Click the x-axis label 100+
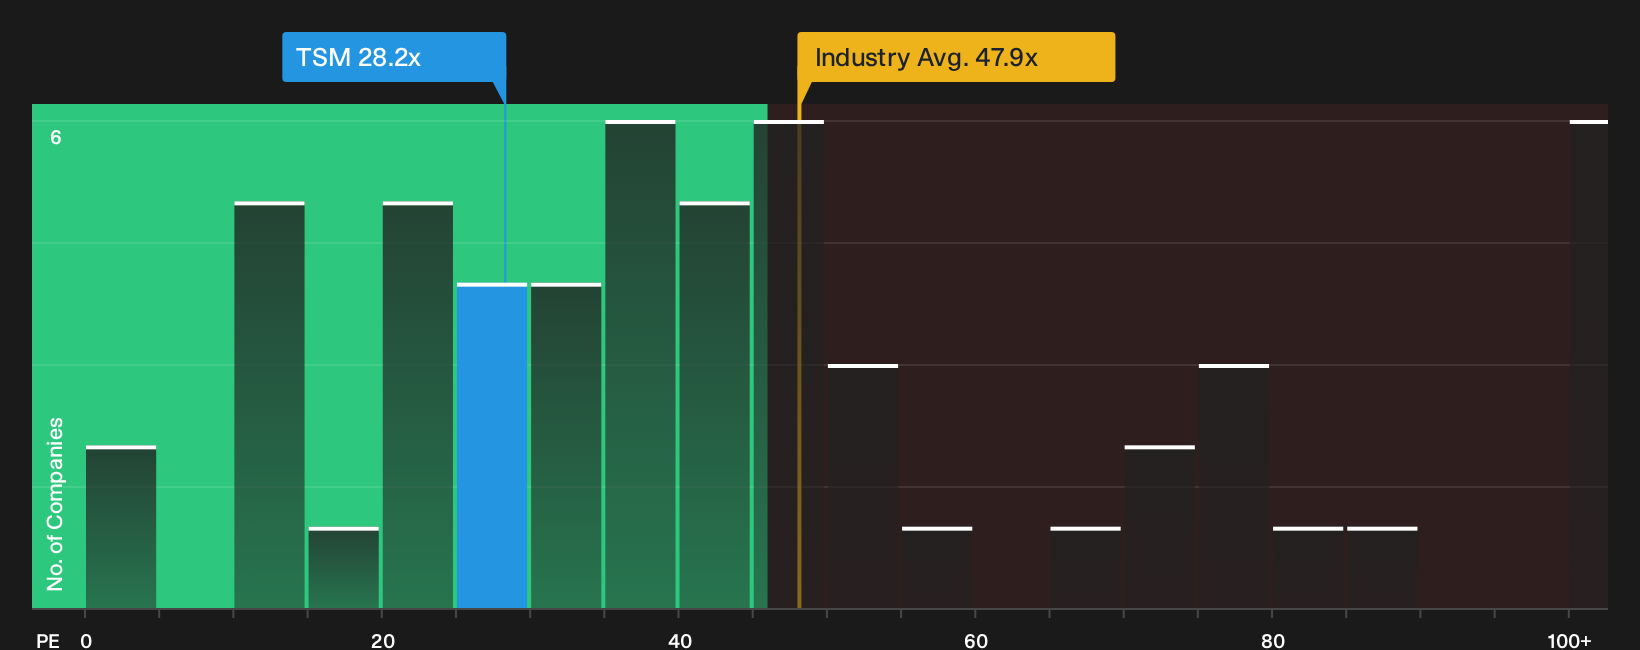This screenshot has width=1640, height=650. click(1569, 640)
